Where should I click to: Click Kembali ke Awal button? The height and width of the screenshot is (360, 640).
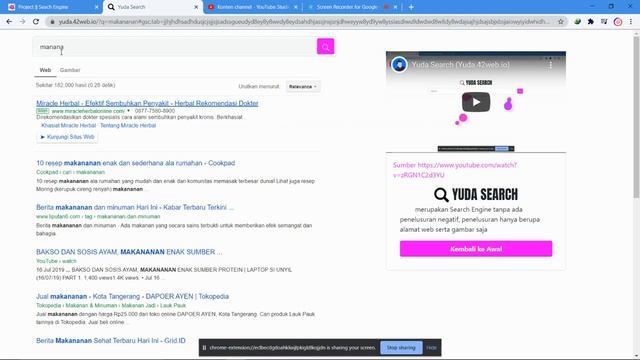coord(476,249)
